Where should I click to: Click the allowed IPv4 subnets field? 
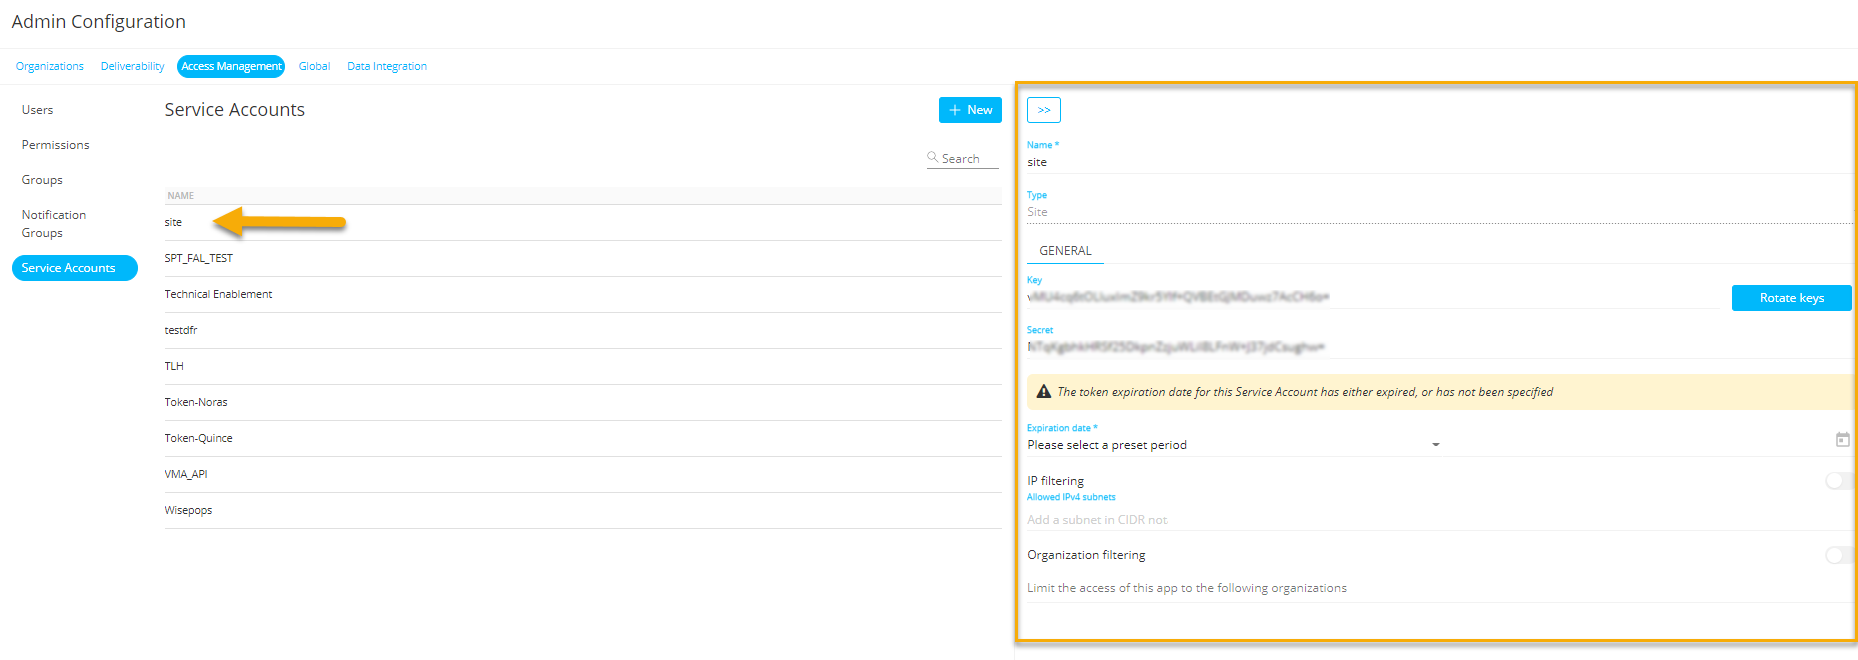(1400, 520)
